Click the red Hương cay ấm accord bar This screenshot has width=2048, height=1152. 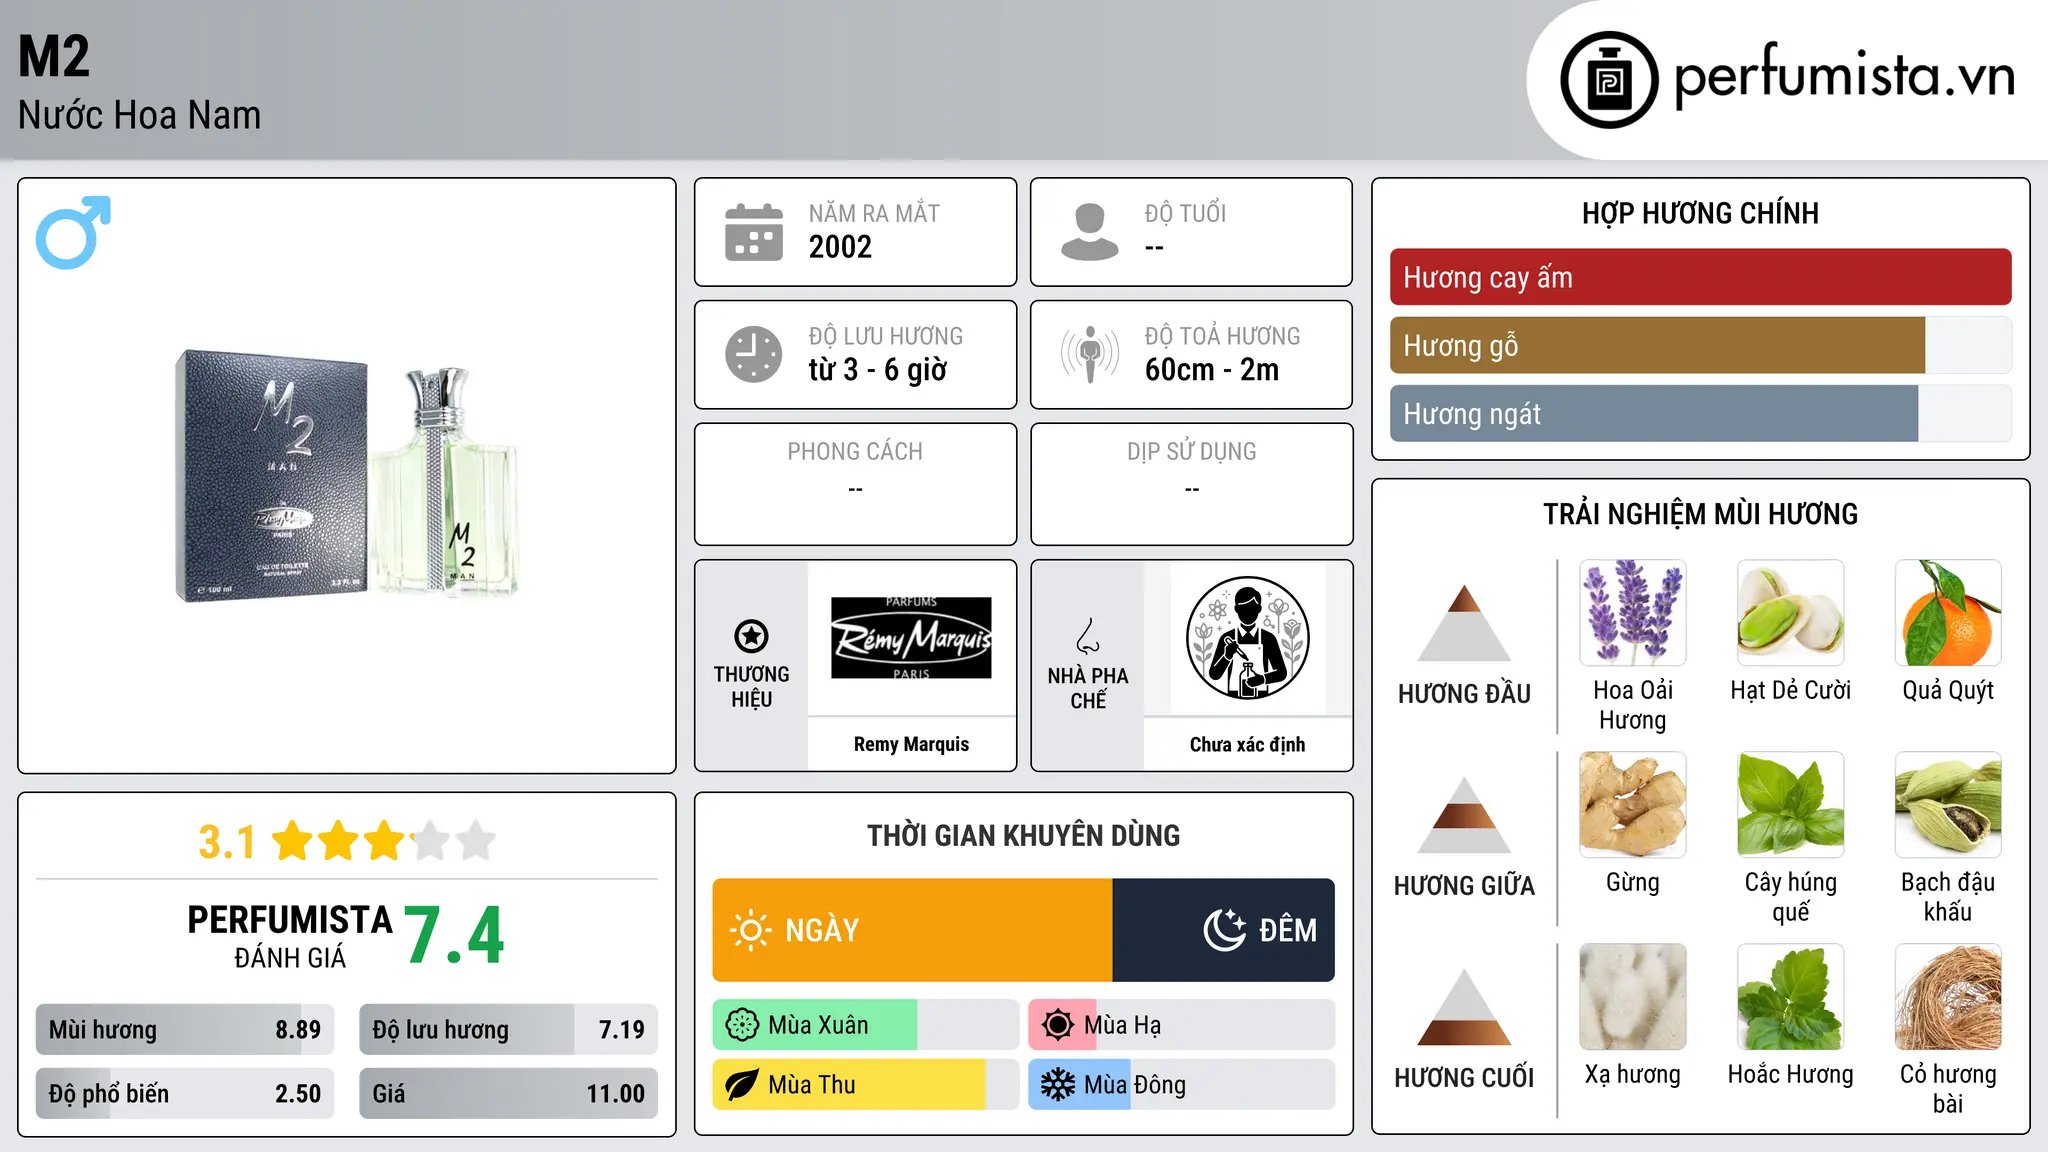point(1701,277)
